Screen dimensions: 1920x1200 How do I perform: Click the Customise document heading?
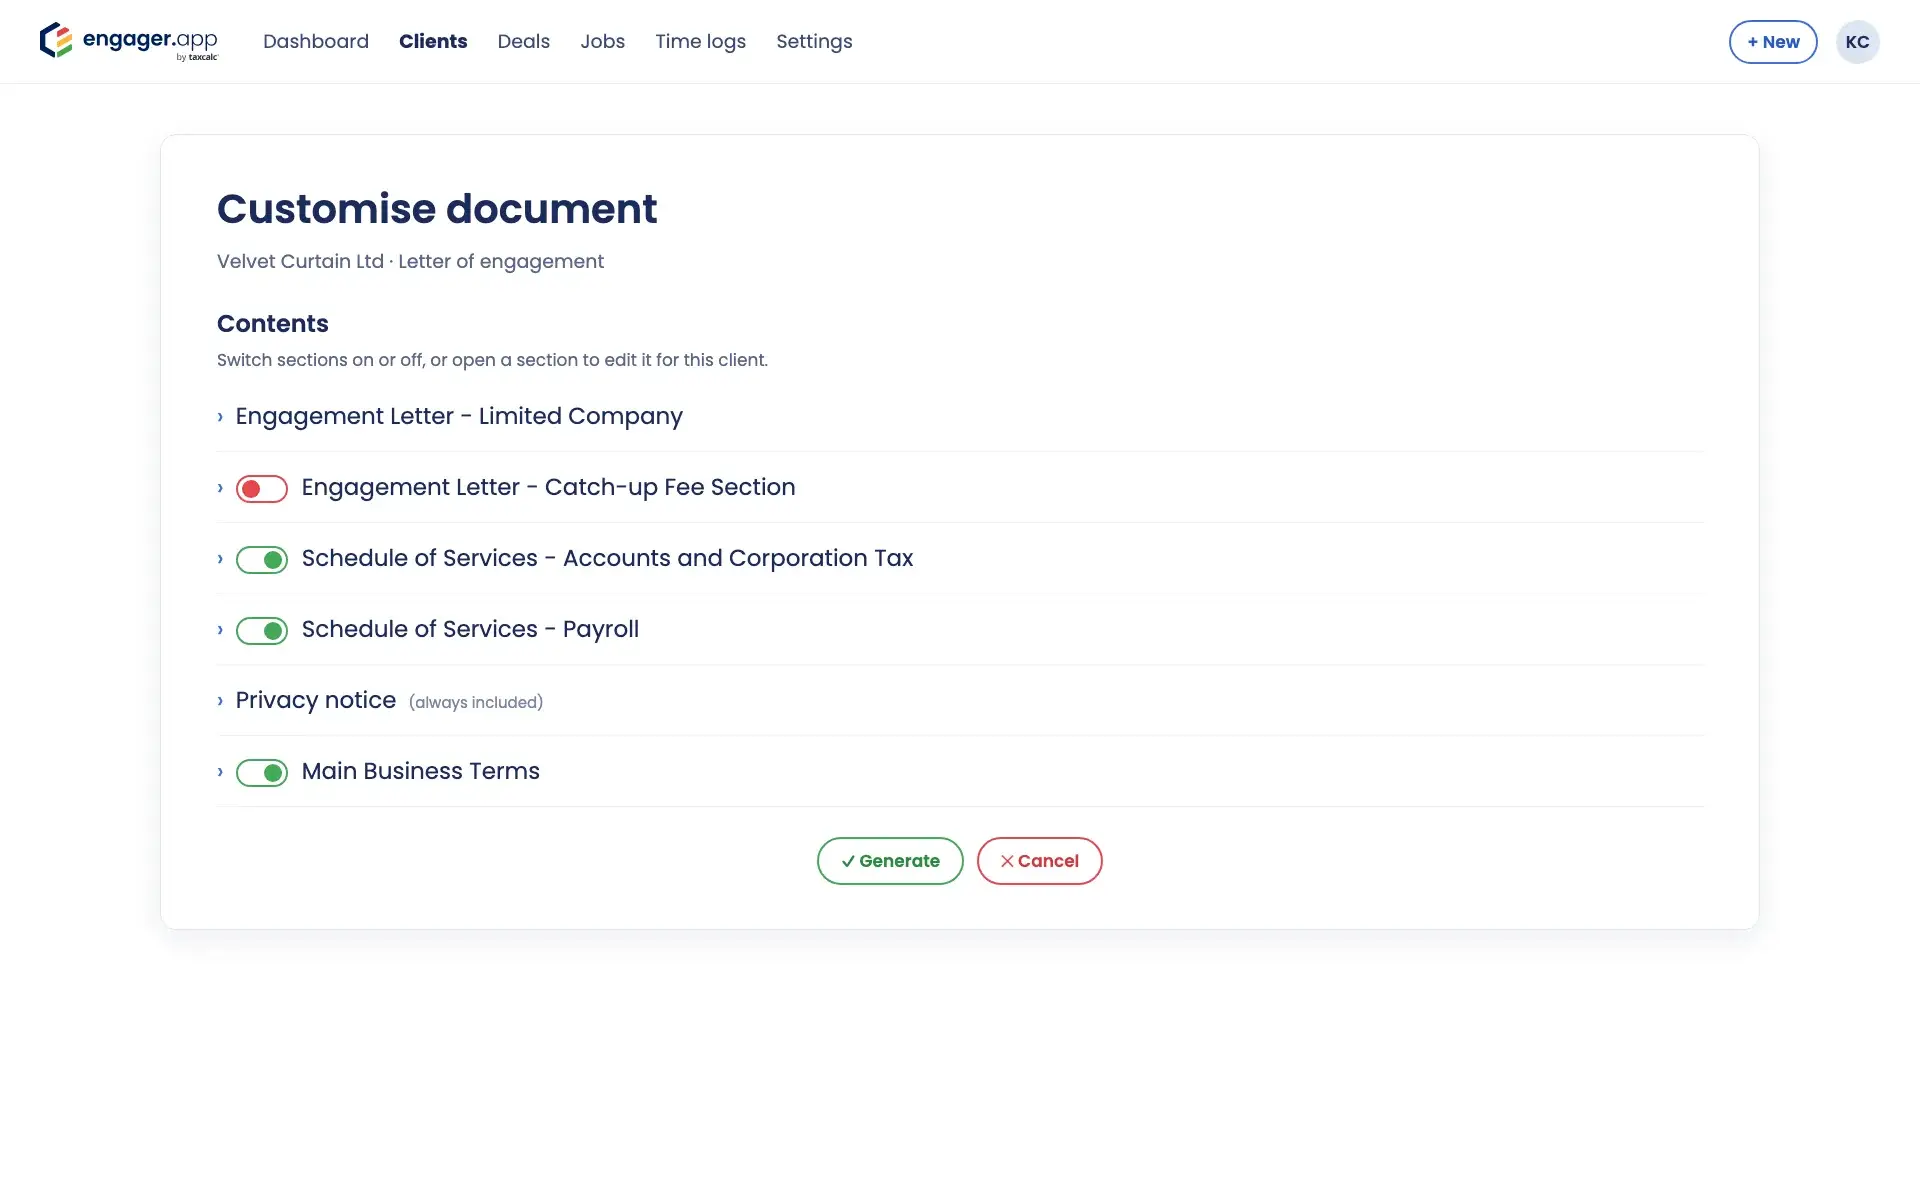437,209
